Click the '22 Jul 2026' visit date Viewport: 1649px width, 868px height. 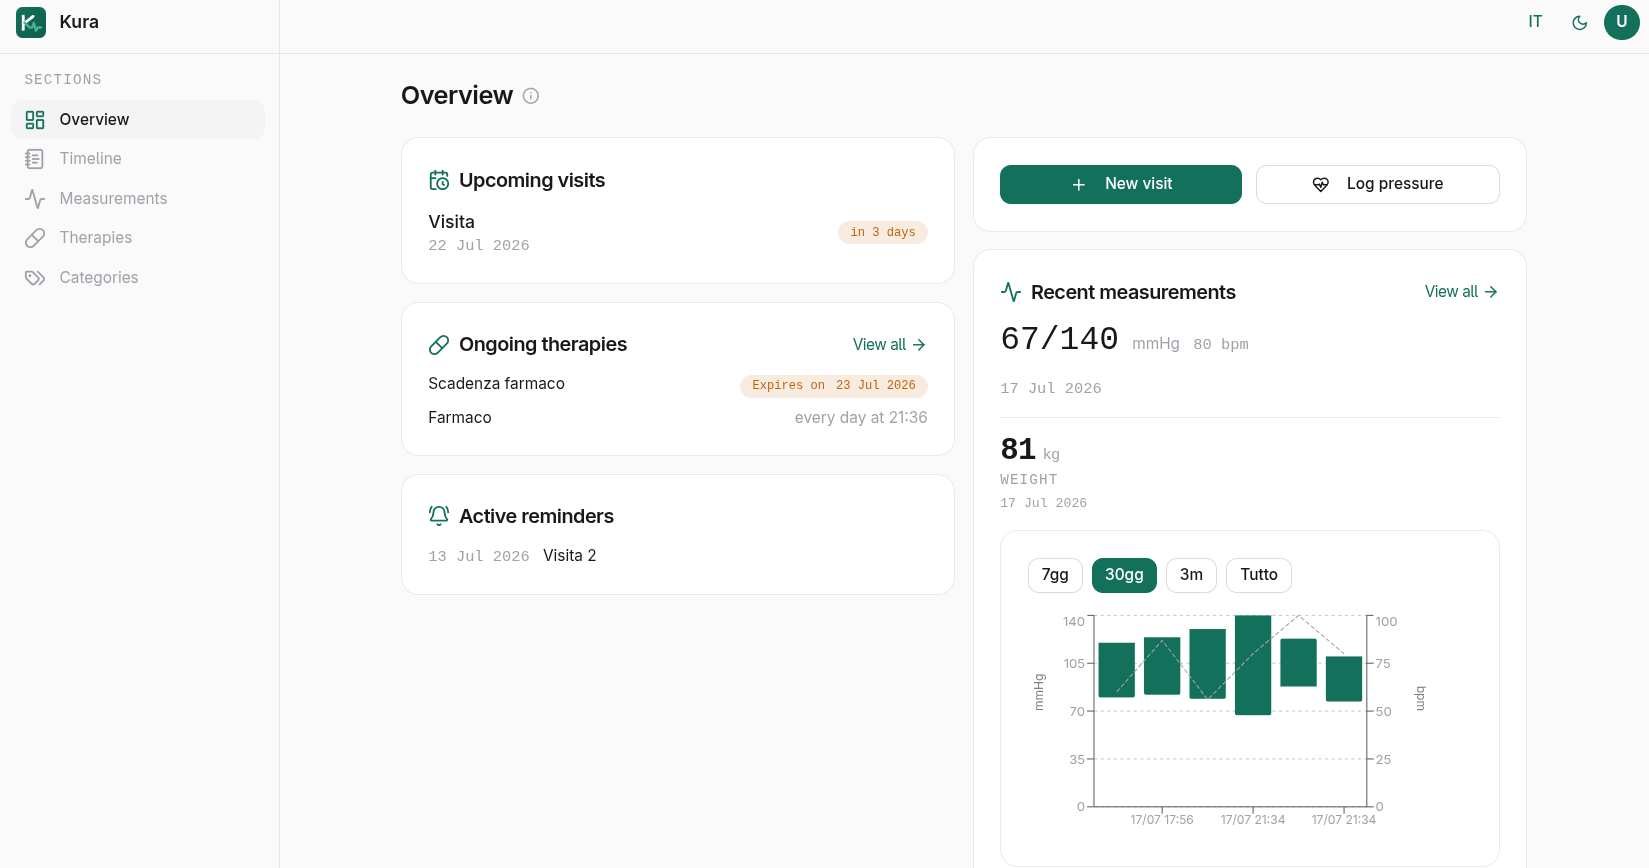coord(479,245)
